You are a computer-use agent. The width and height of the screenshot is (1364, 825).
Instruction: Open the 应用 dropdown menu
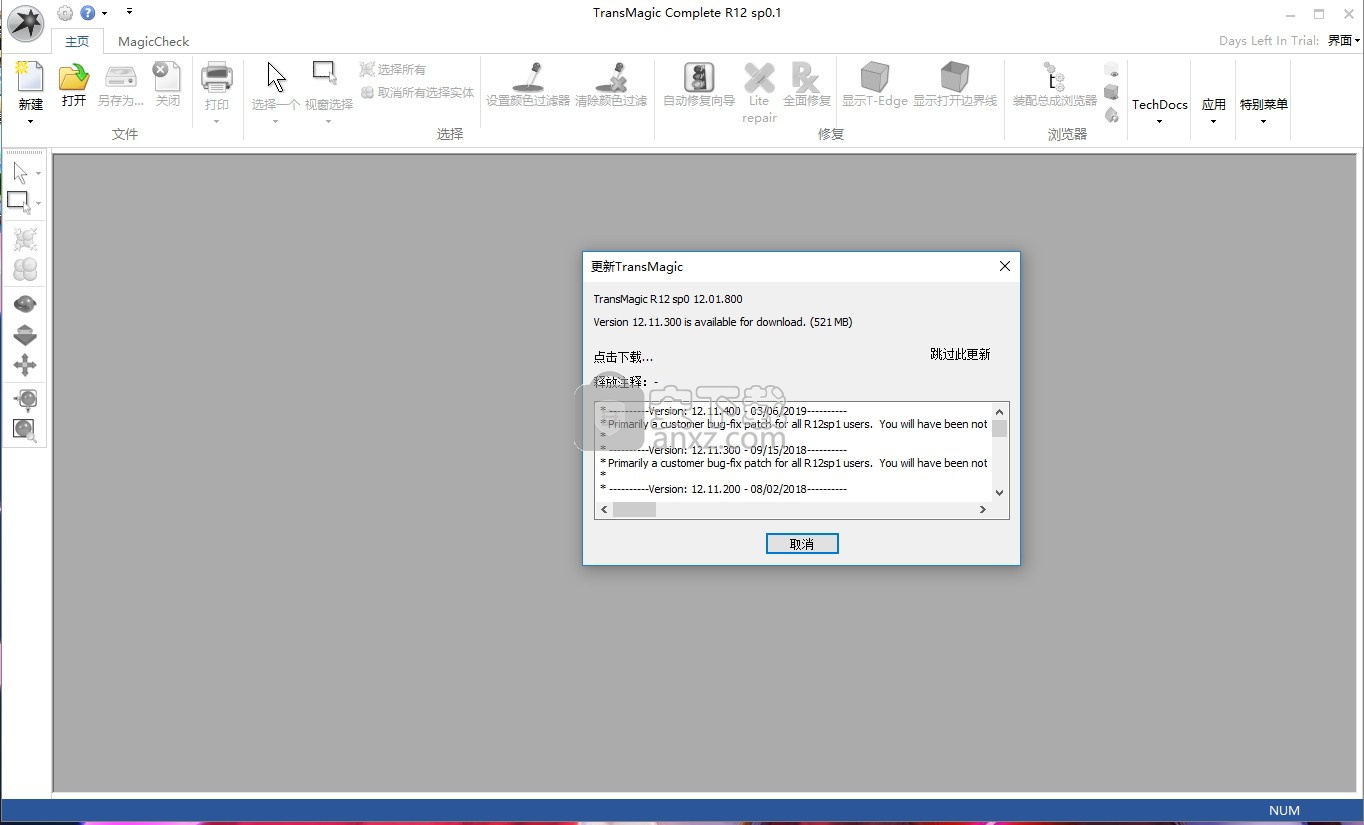[1214, 110]
